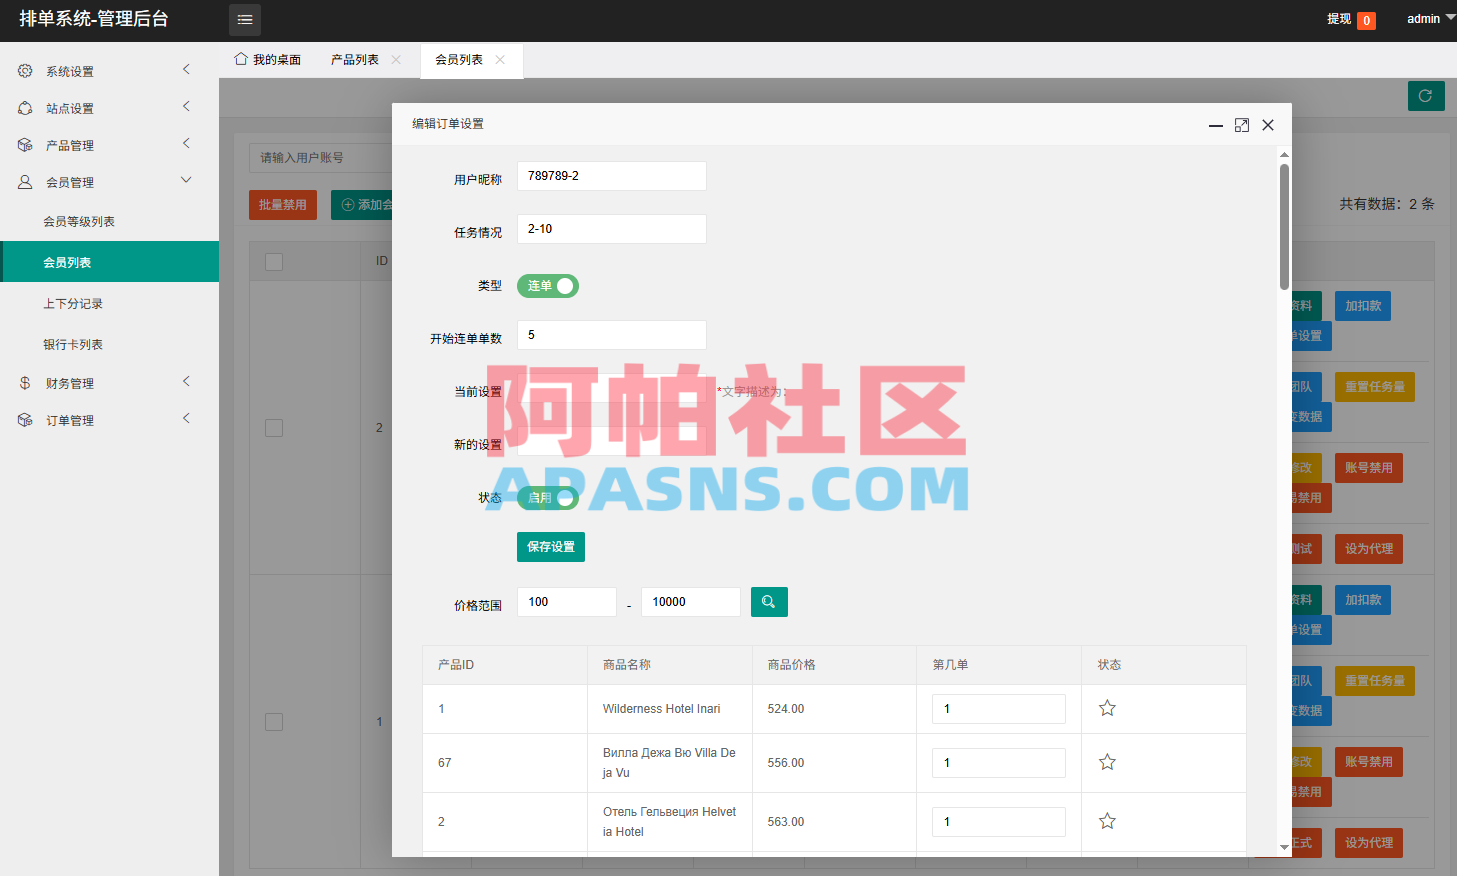The width and height of the screenshot is (1457, 876).
Task: Click the 财务管理 dollar icon
Action: point(25,383)
